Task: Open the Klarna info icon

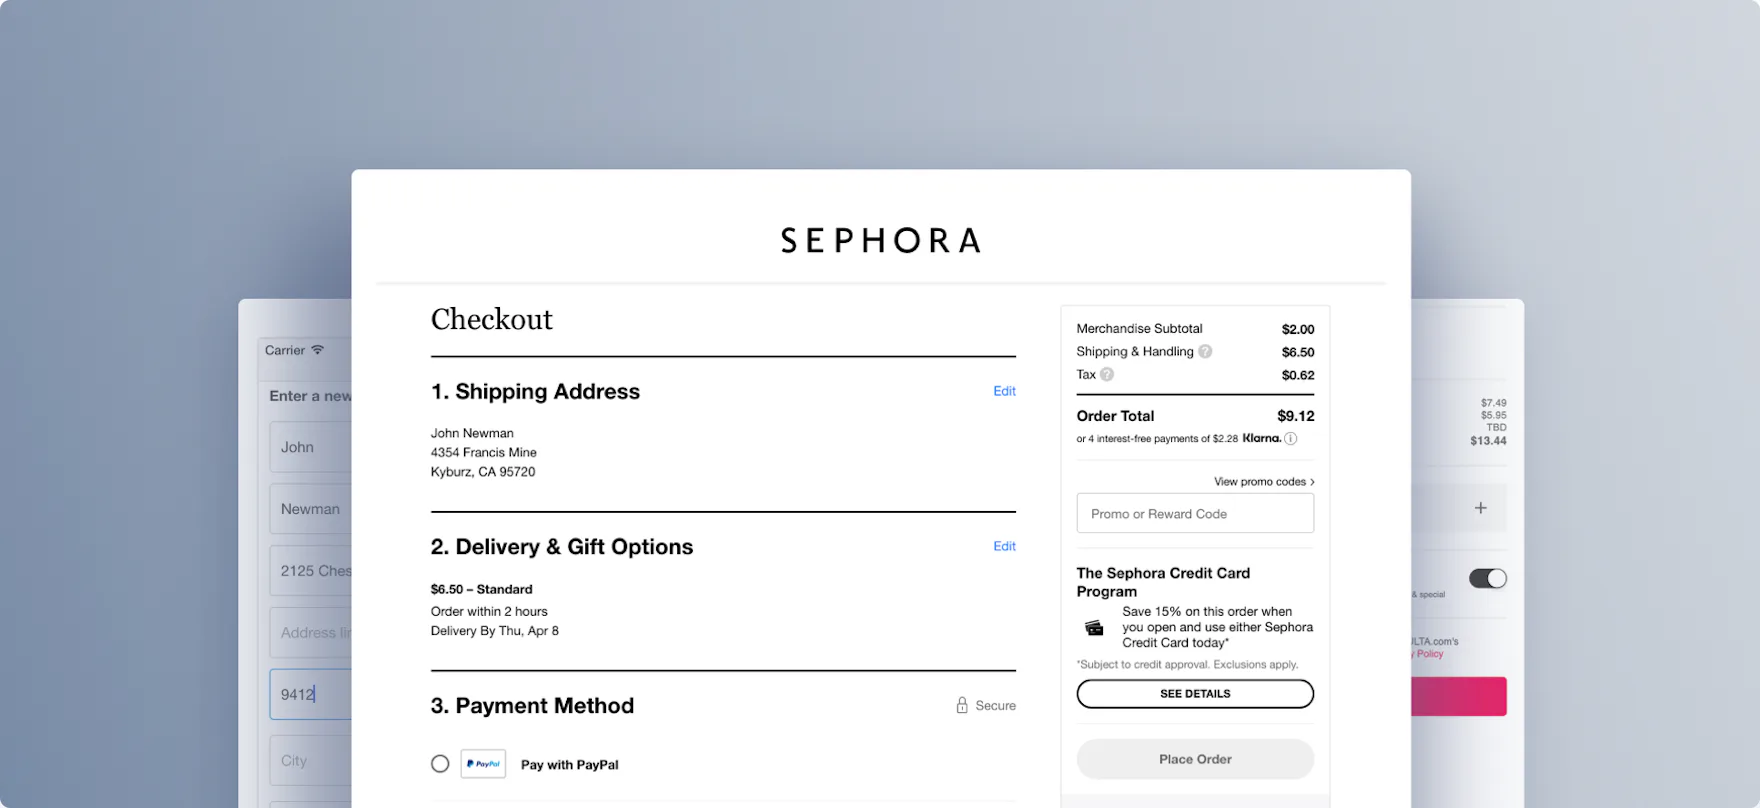Action: pyautogui.click(x=1290, y=438)
